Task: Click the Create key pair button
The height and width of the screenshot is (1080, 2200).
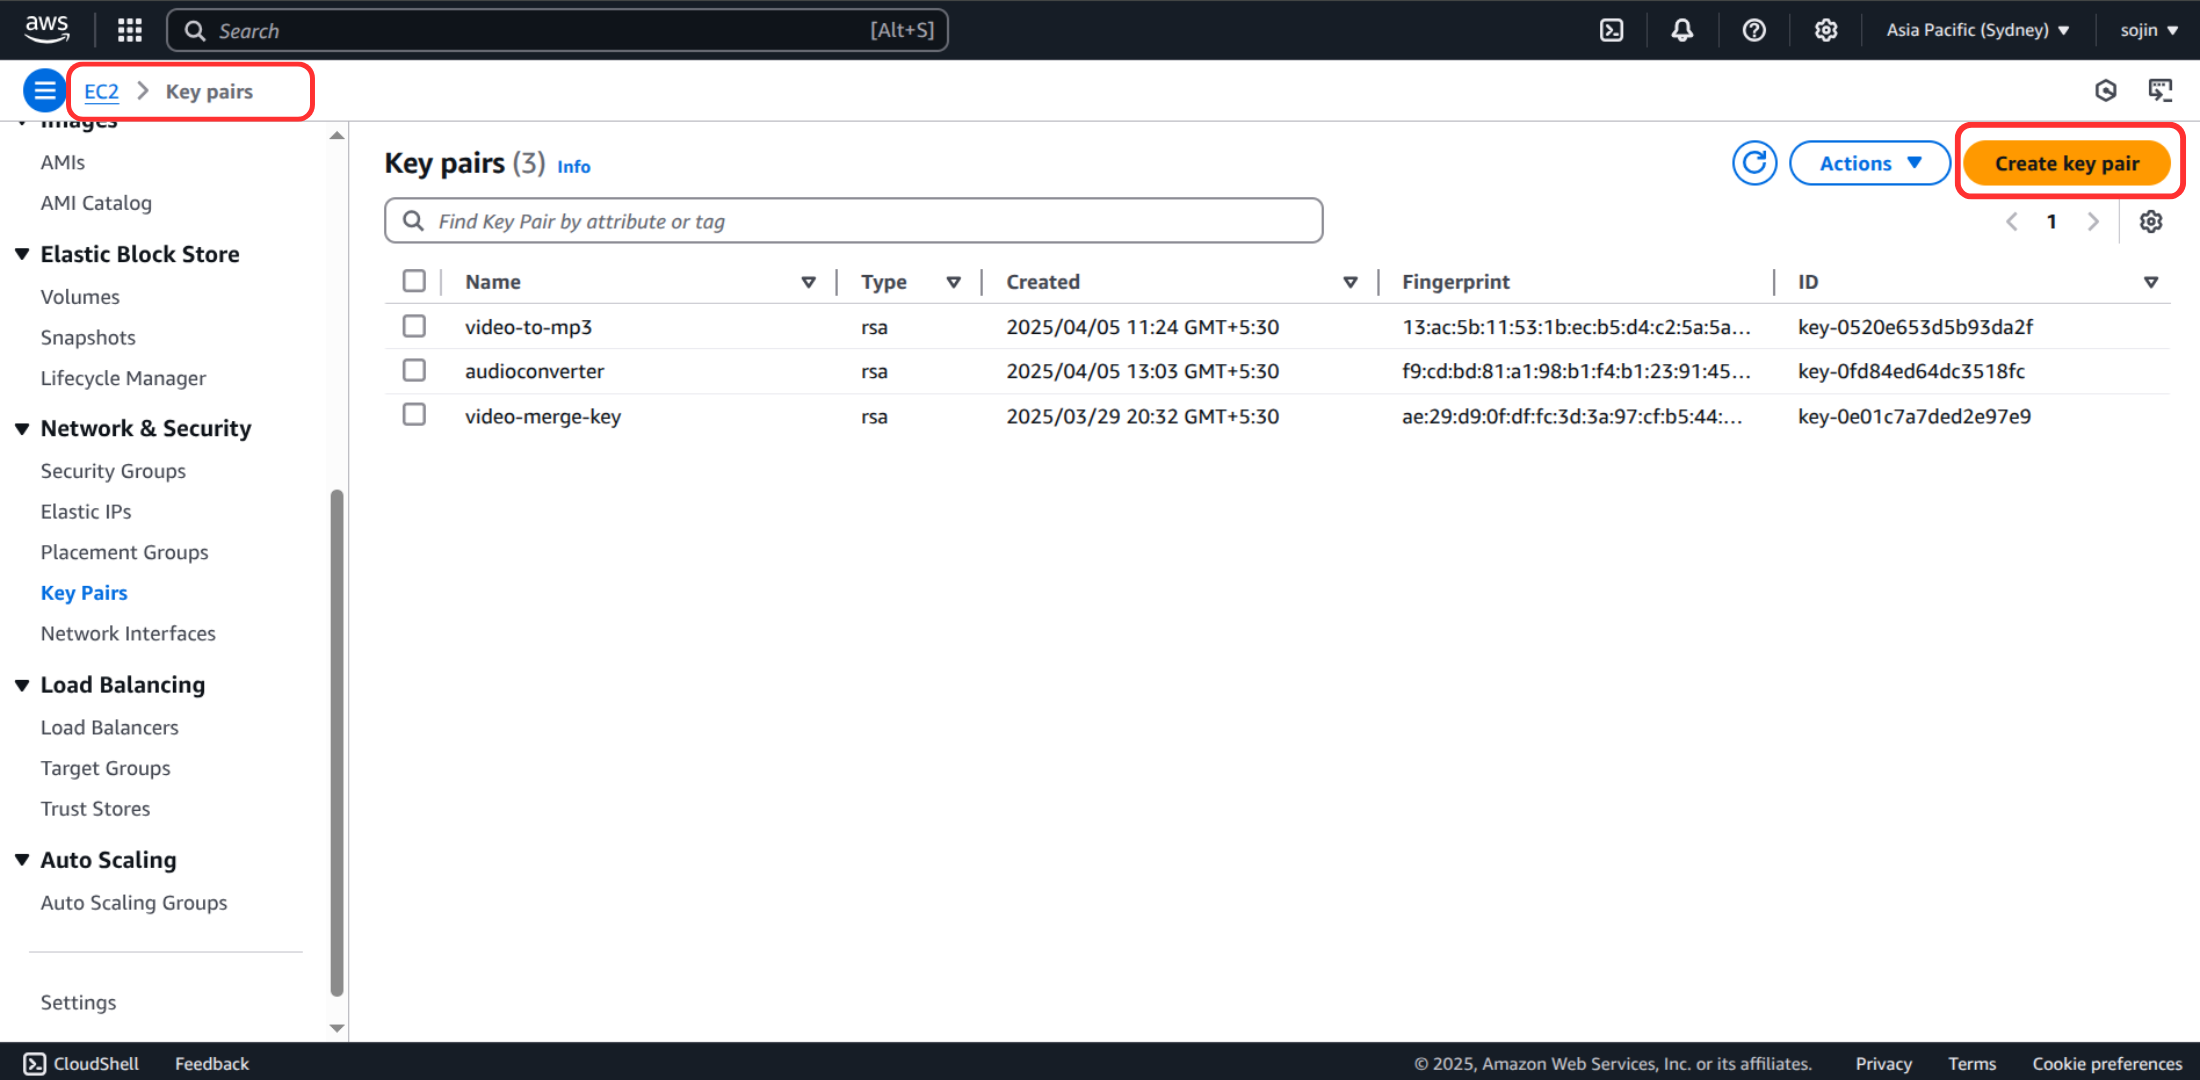Action: (x=2067, y=163)
